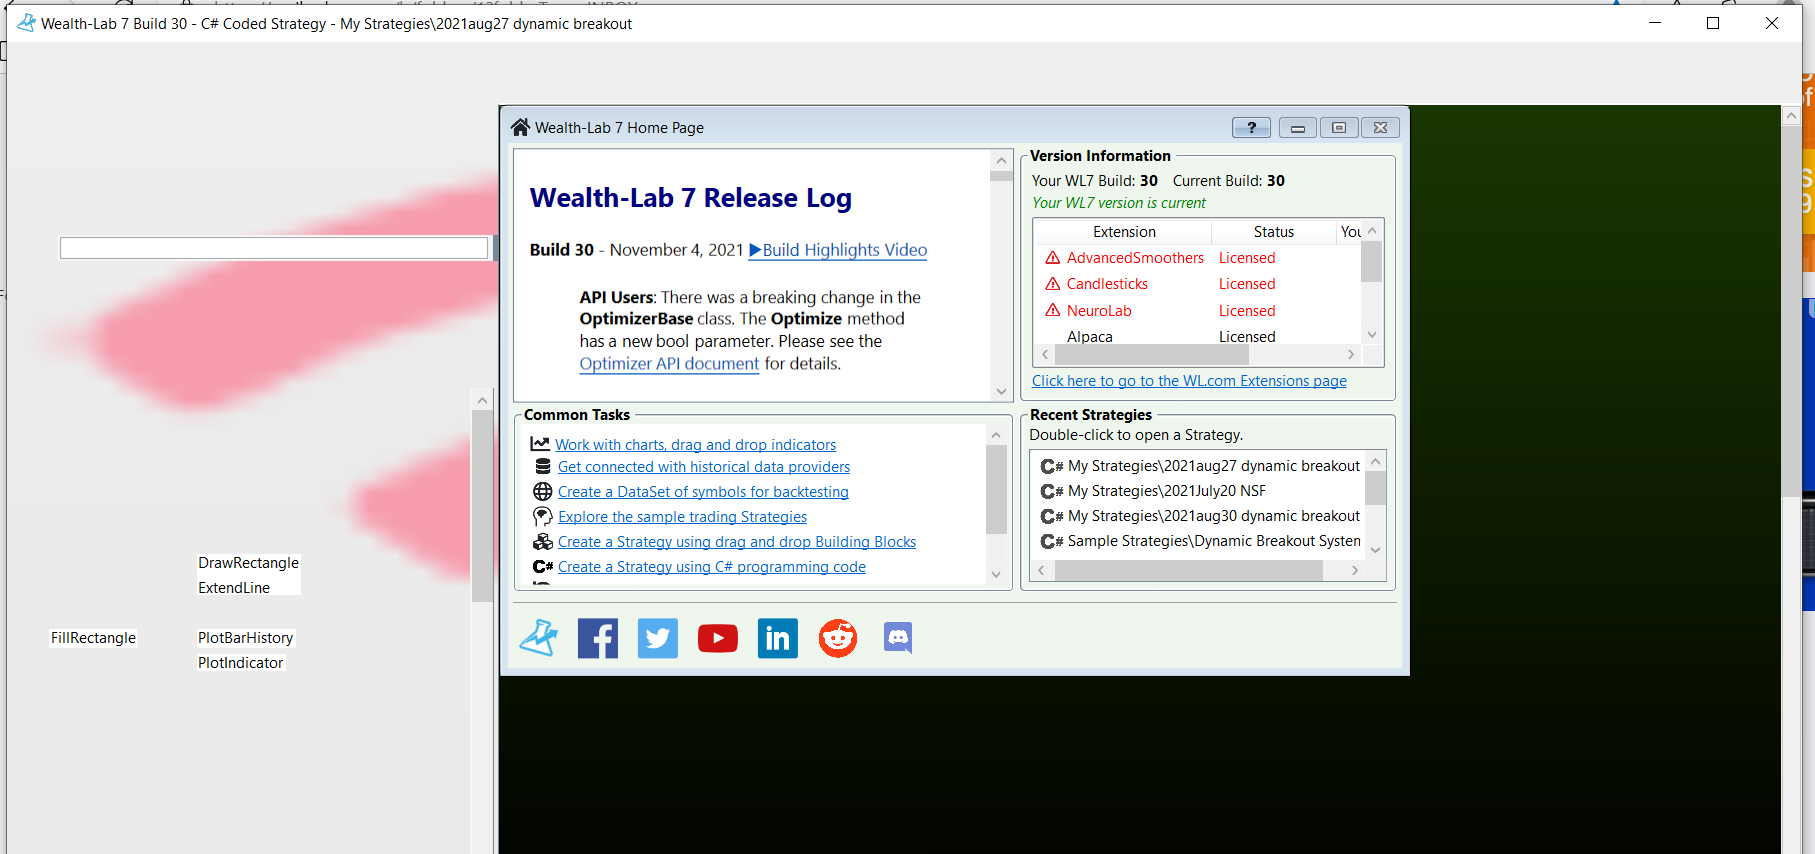Select PlotIndicator in left list
Screen dimensions: 1815x854
(x=240, y=662)
